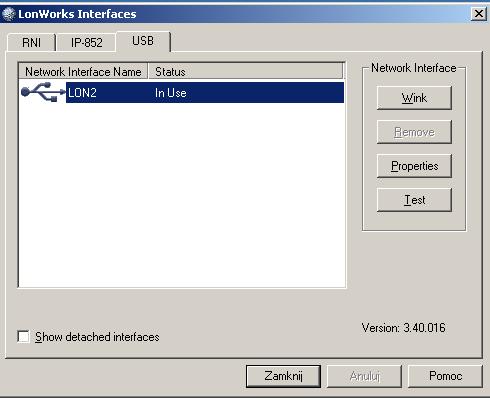
Task: Click the Remove button
Action: (414, 132)
